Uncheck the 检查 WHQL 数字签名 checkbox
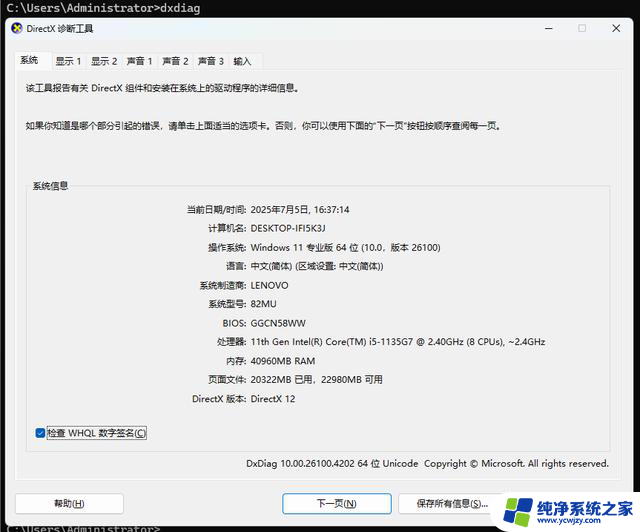Viewport: 640px width, 532px height. click(40, 433)
